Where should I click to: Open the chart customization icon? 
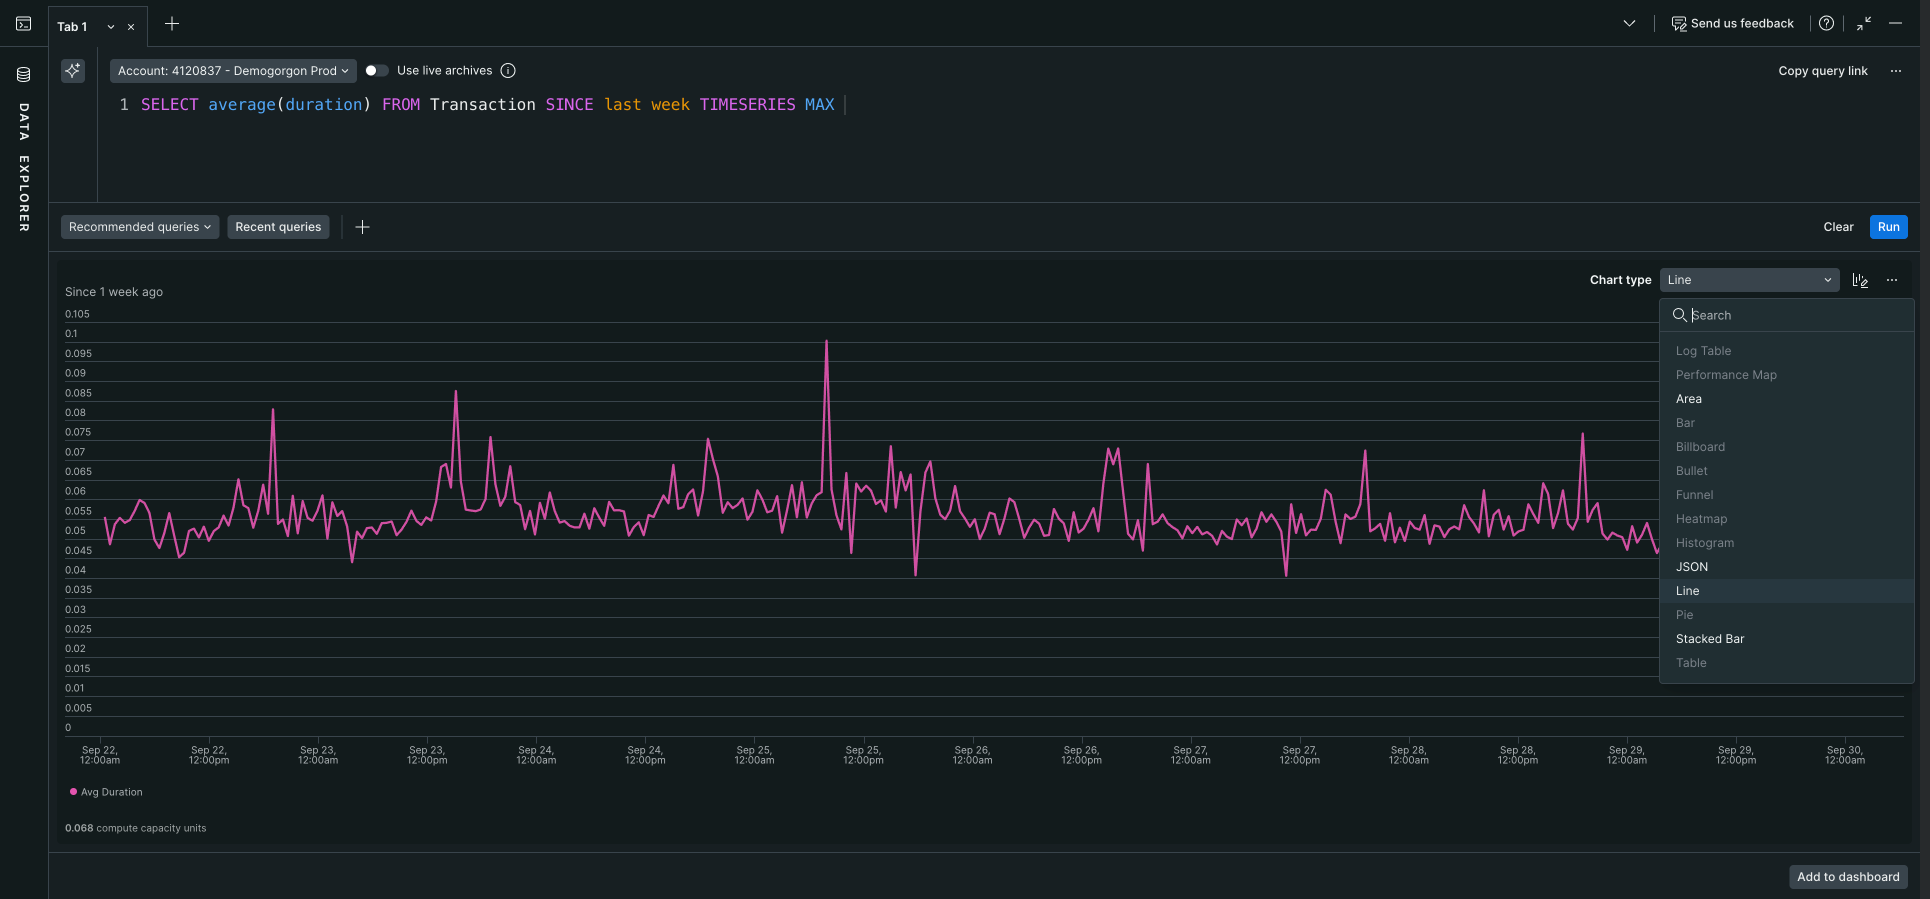click(x=1860, y=281)
